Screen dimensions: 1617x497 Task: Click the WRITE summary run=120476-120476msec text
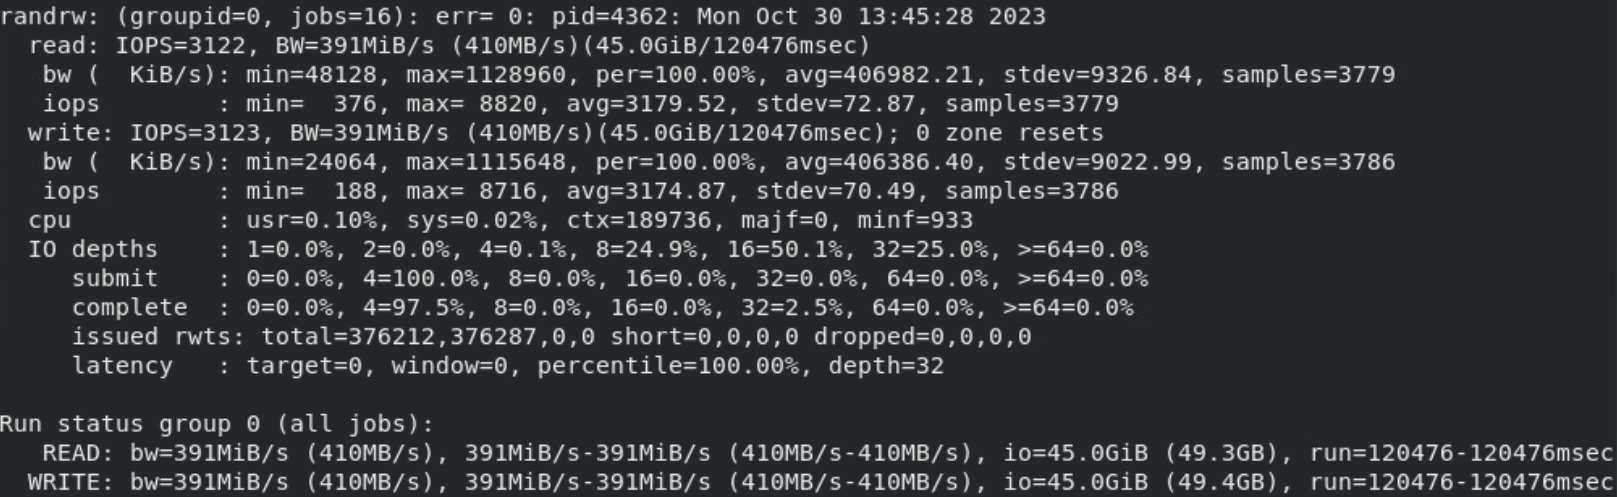pyautogui.click(x=1462, y=482)
